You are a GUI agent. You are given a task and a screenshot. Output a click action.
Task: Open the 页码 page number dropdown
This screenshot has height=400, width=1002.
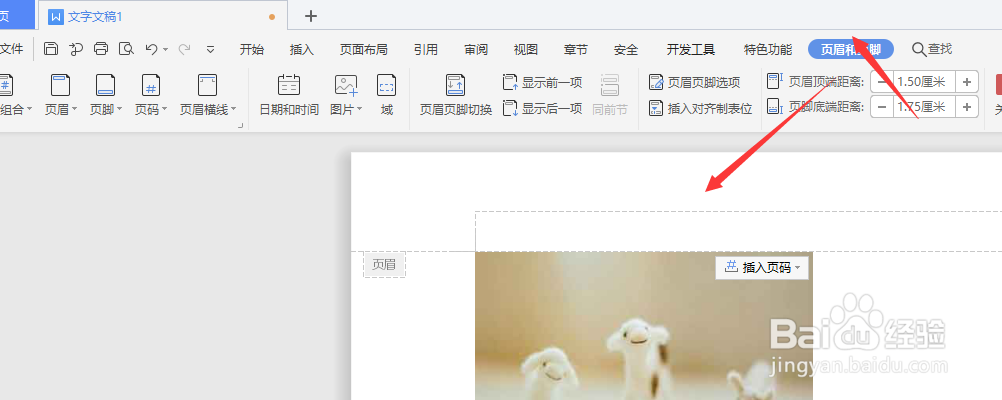(151, 95)
